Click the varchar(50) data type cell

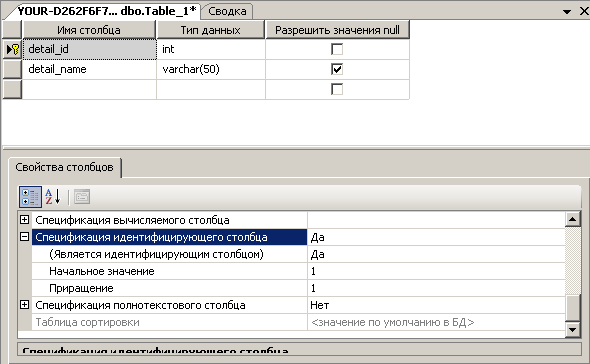[x=211, y=69]
